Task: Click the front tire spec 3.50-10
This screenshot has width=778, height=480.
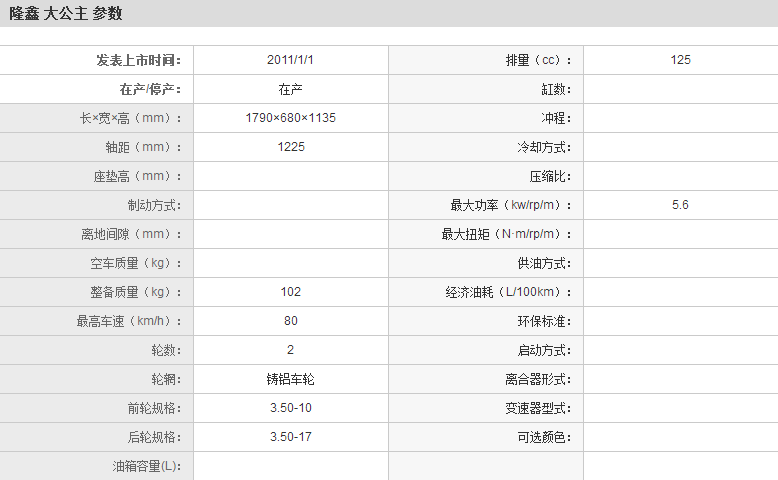Action: click(290, 408)
